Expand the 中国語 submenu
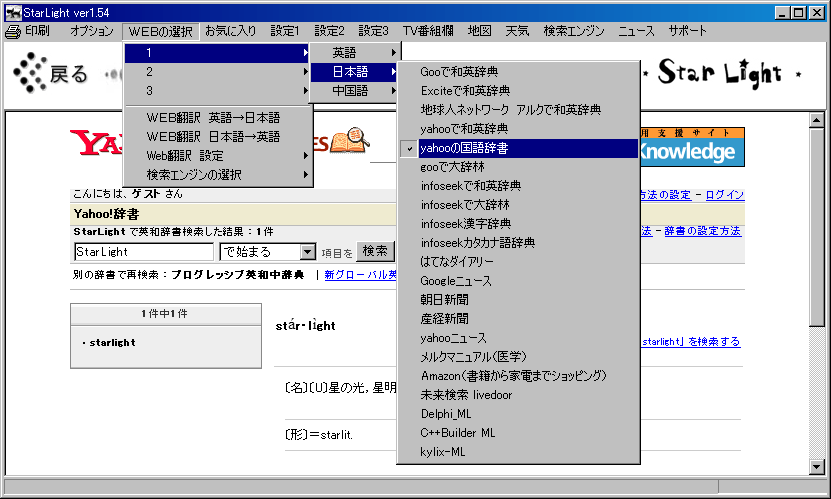This screenshot has height=499, width=831. pos(355,91)
